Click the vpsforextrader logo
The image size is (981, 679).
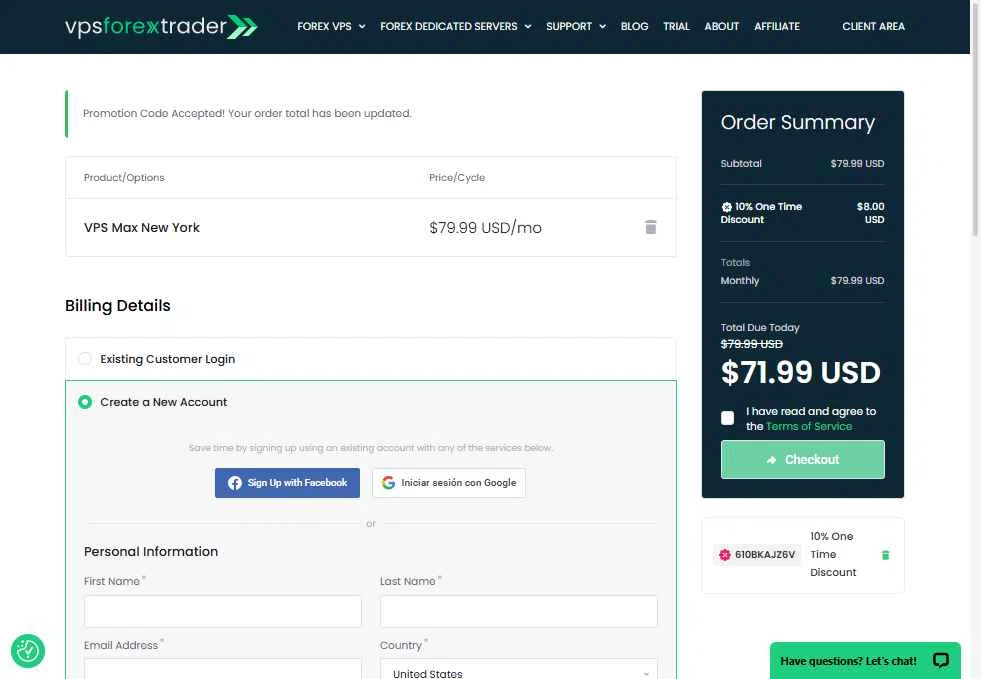pyautogui.click(x=161, y=26)
